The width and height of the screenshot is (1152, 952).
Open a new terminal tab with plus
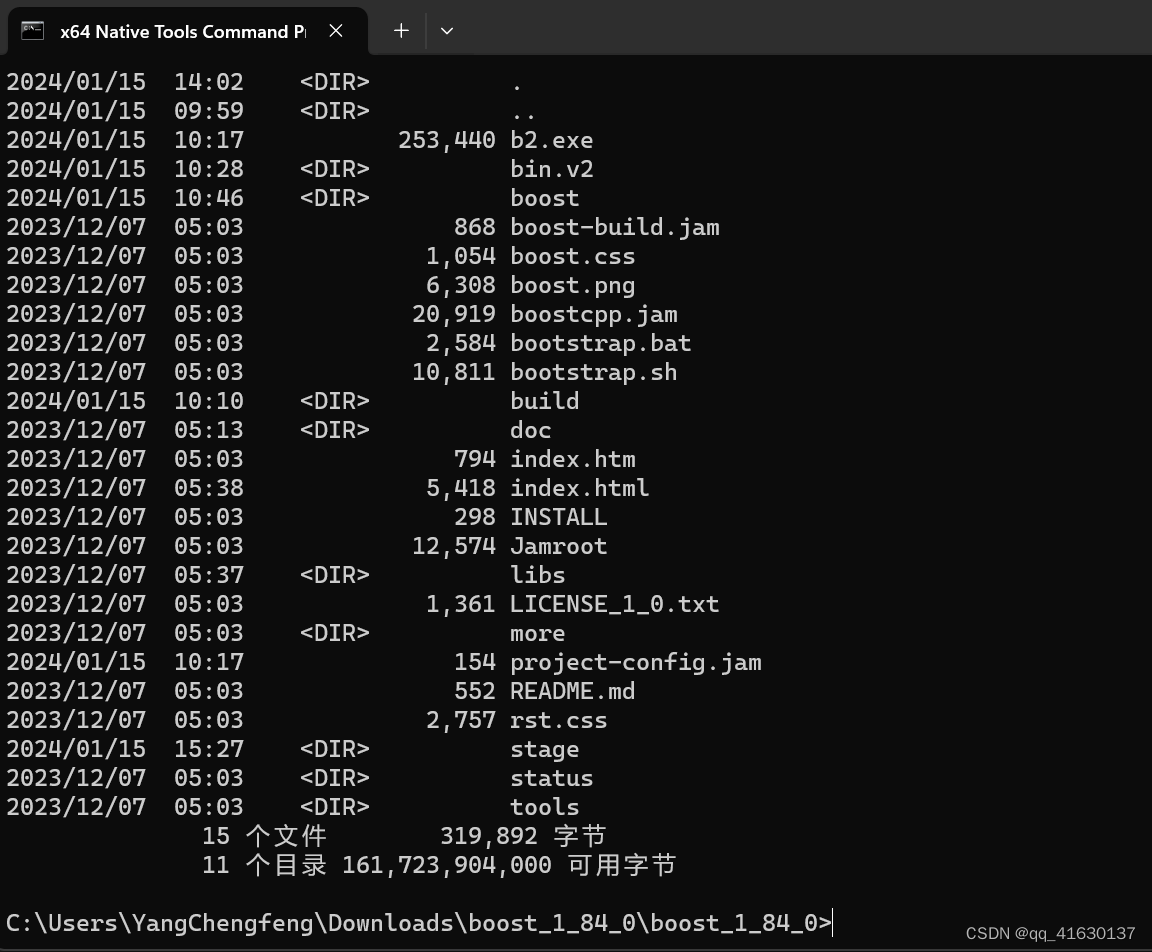tap(401, 31)
